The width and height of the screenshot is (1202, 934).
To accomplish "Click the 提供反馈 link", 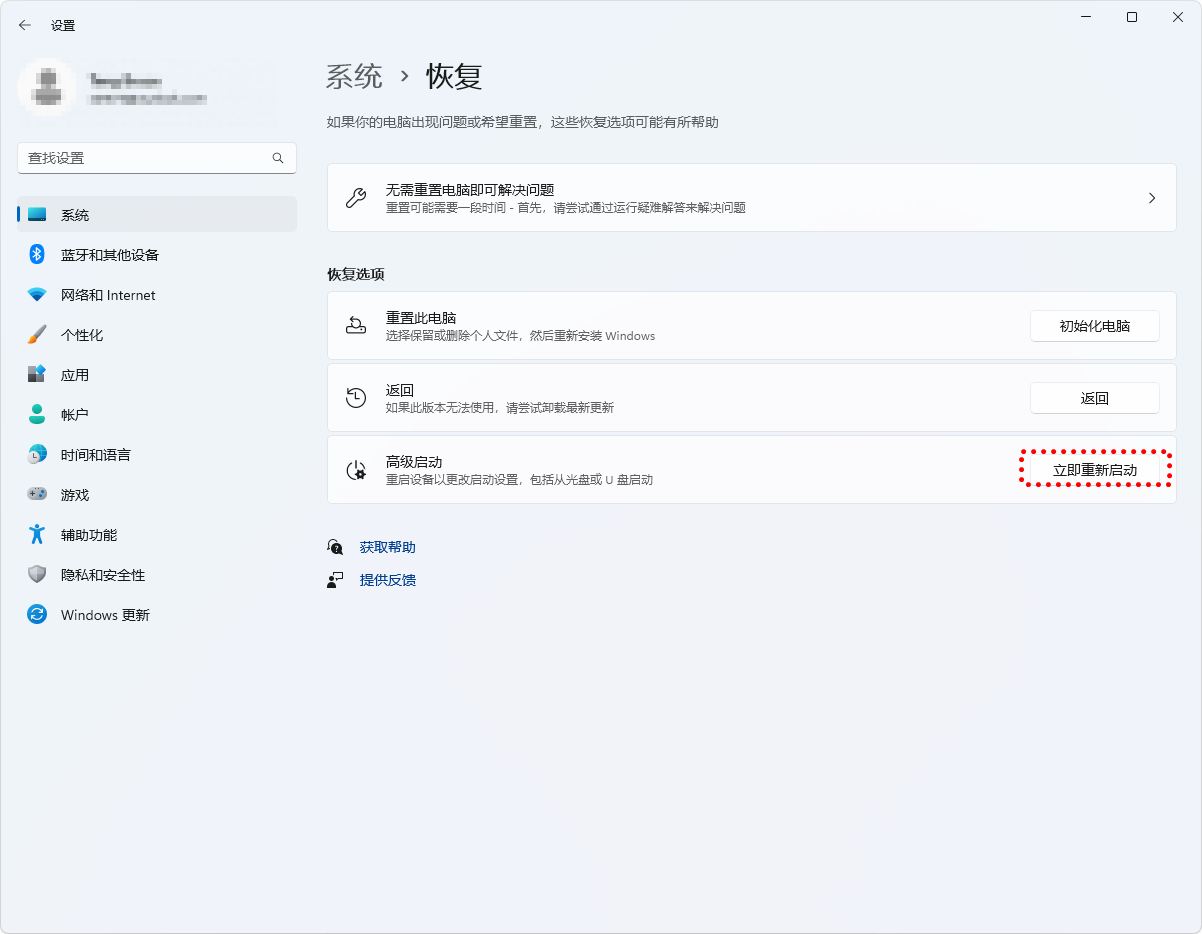I will click(x=387, y=580).
